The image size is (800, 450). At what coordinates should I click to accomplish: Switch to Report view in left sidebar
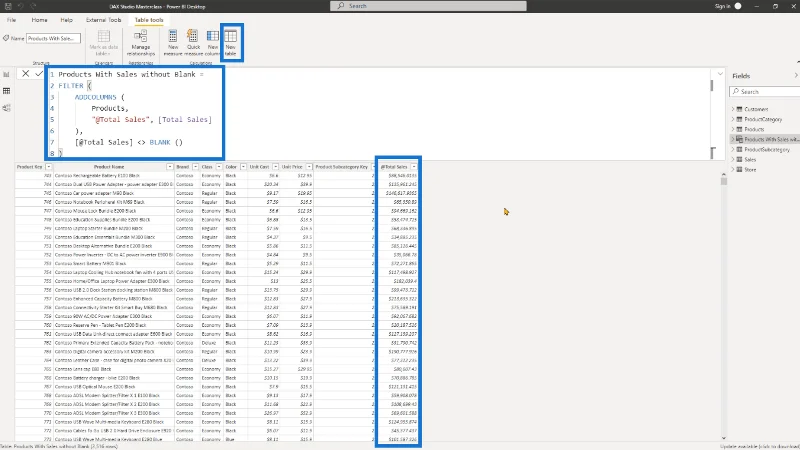7,74
